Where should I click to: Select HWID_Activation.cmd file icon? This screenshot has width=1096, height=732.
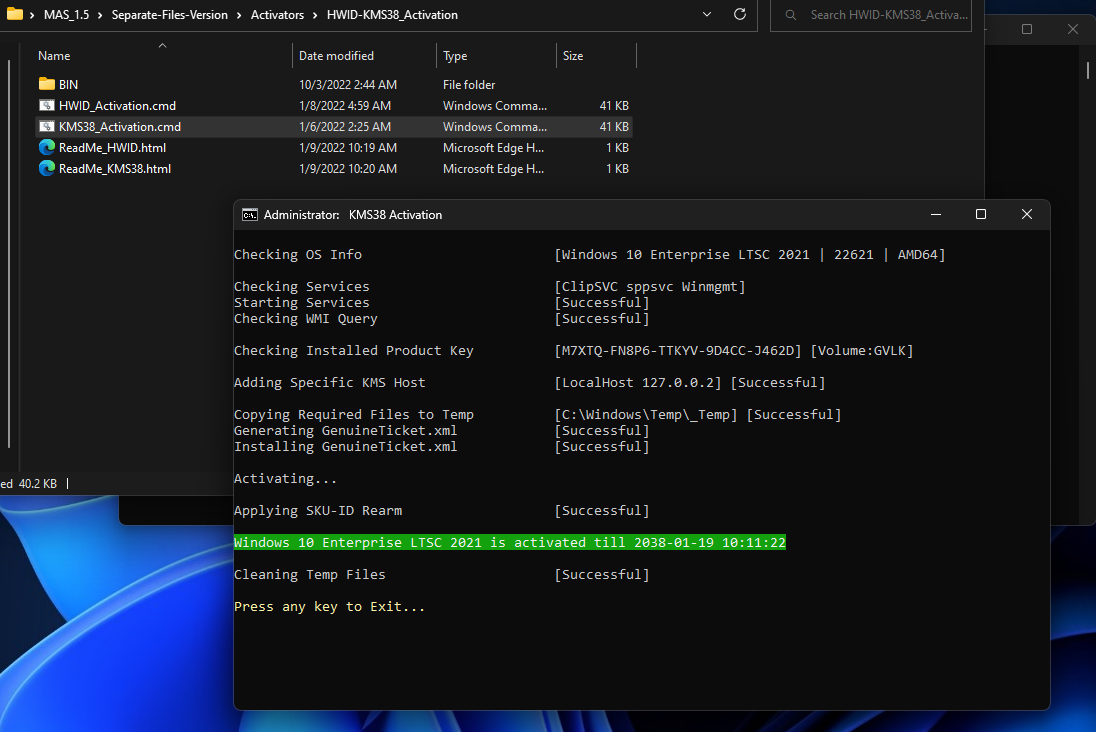47,106
